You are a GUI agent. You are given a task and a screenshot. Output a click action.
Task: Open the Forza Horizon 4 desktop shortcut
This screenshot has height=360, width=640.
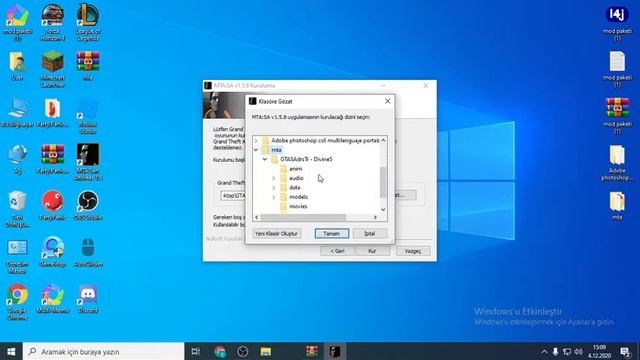[53, 22]
